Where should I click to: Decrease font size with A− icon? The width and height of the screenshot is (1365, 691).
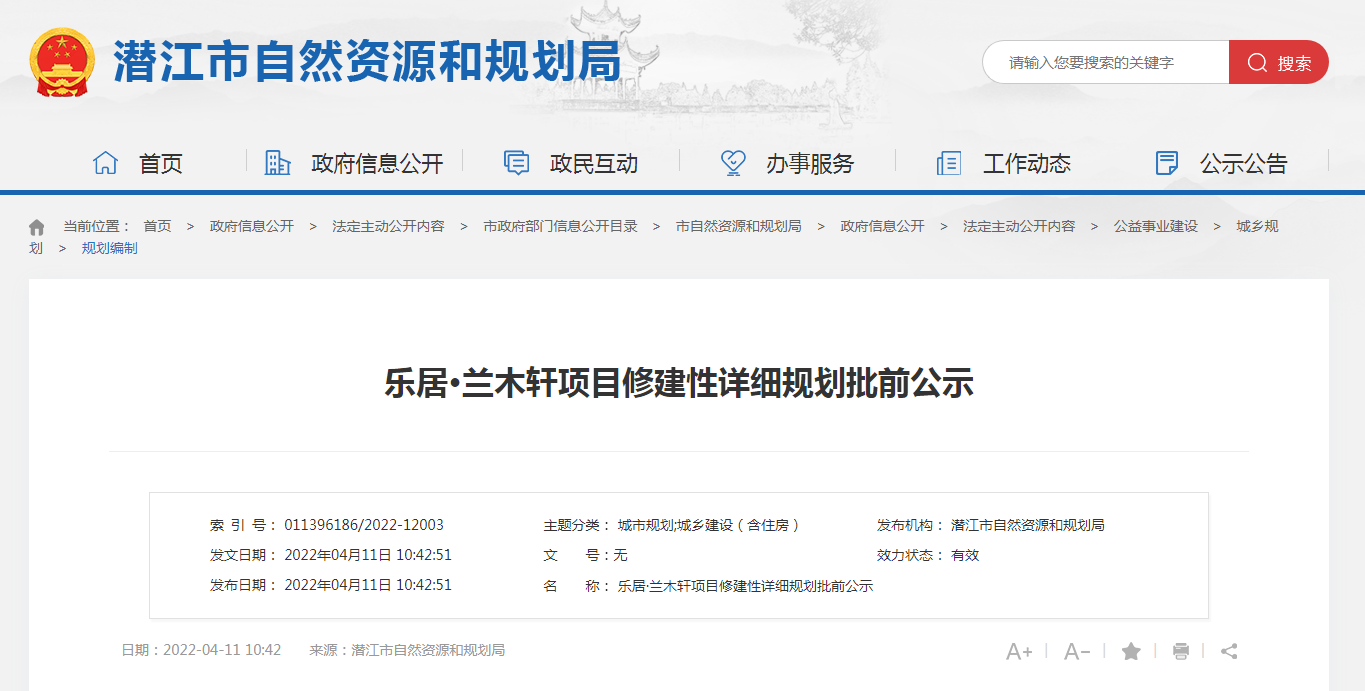coord(1076,652)
